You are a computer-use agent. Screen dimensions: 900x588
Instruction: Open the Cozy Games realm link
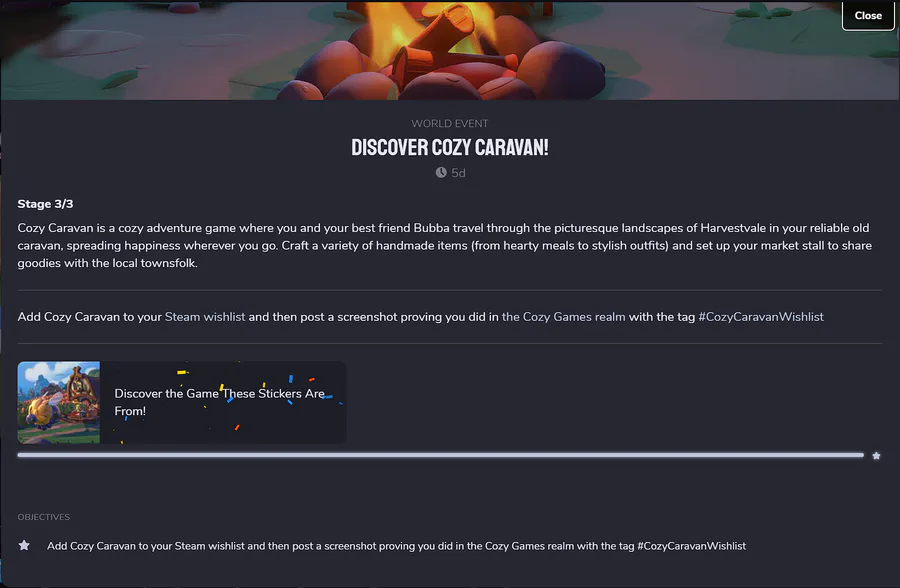[x=563, y=316]
